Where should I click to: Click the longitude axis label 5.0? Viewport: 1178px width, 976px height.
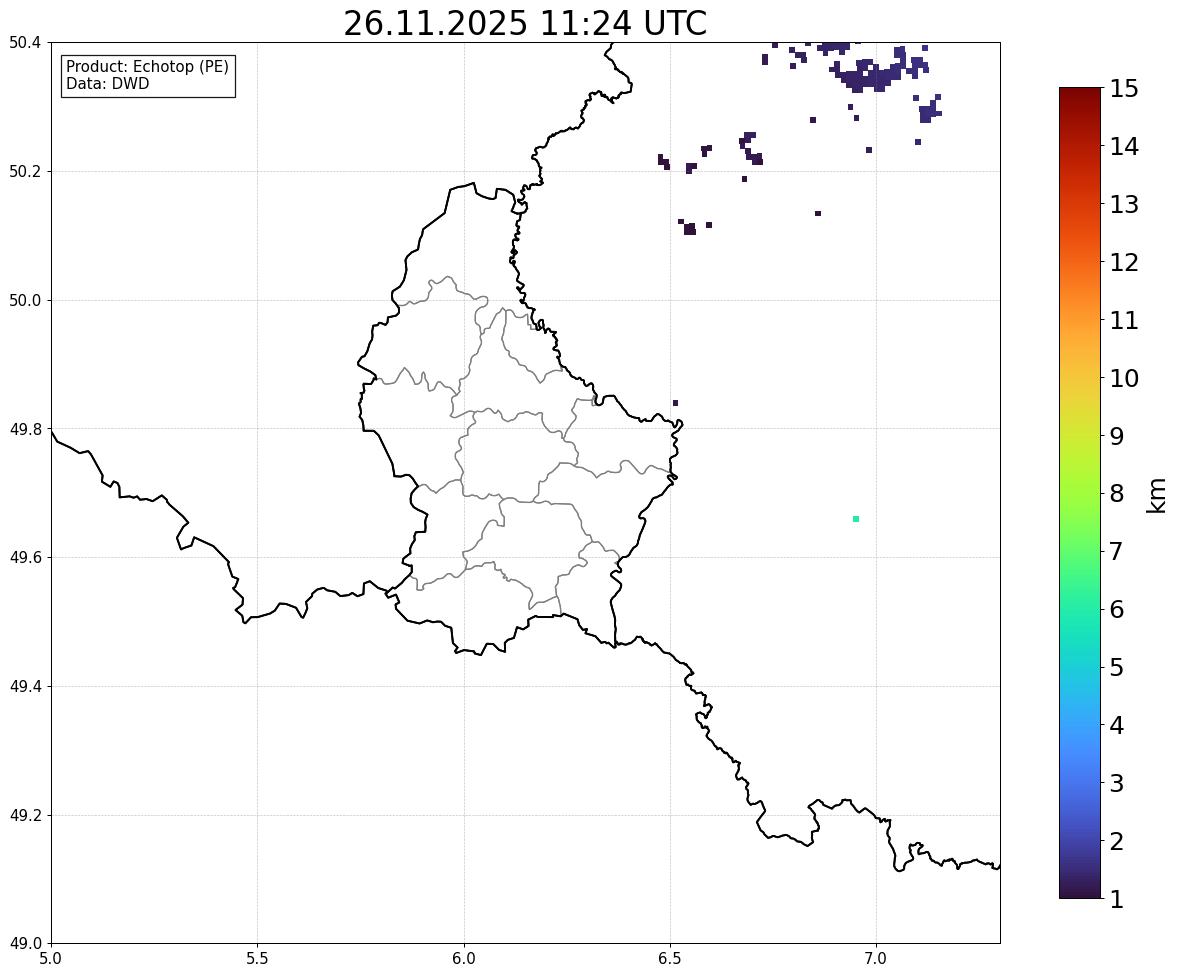pos(51,959)
